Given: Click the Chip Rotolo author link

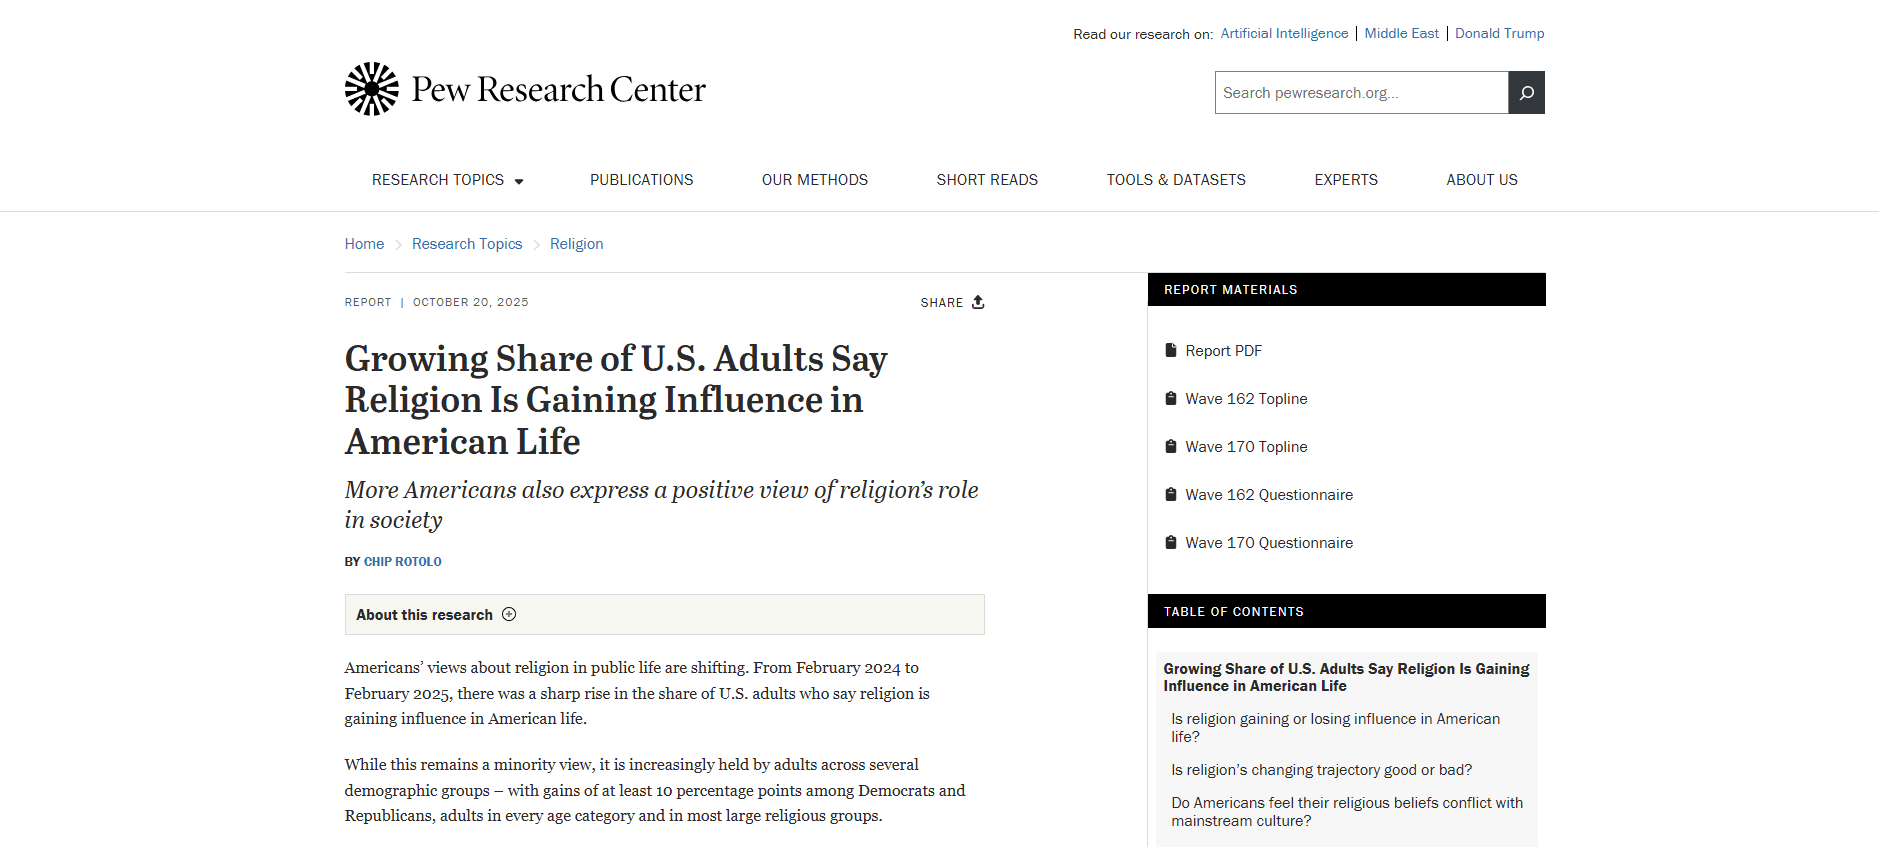Looking at the screenshot, I should tap(403, 562).
